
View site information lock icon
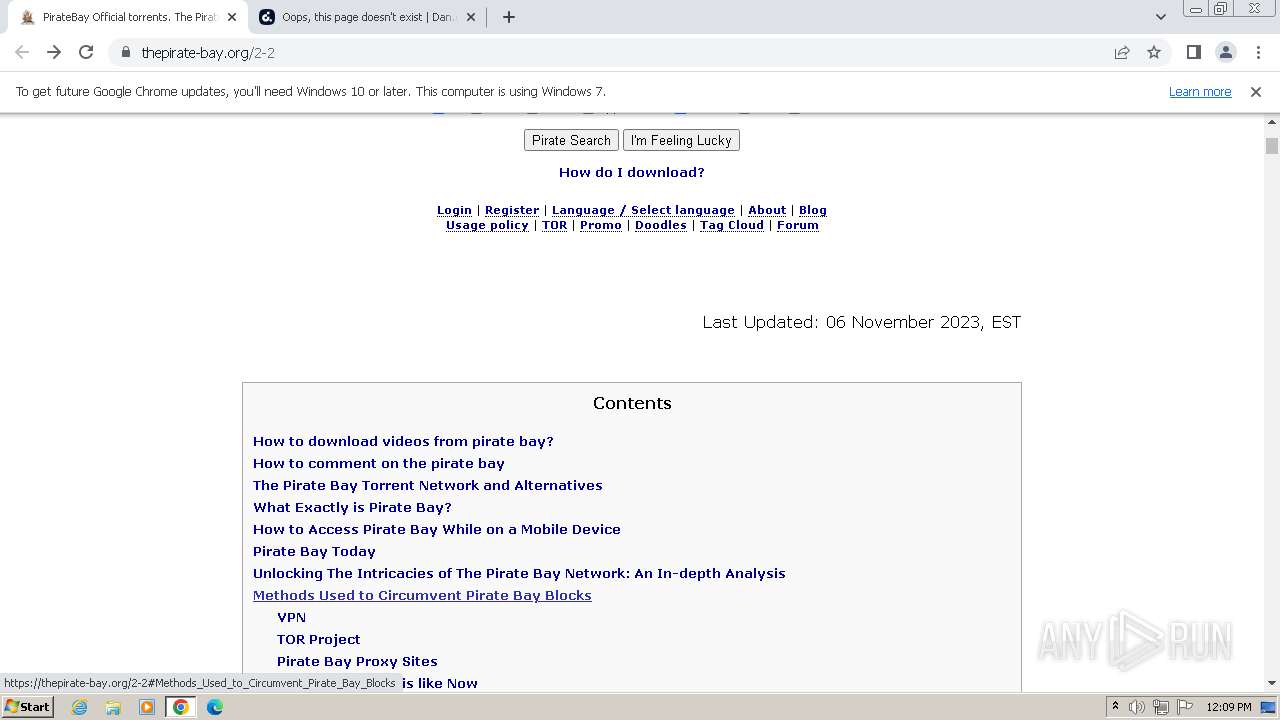tap(125, 52)
